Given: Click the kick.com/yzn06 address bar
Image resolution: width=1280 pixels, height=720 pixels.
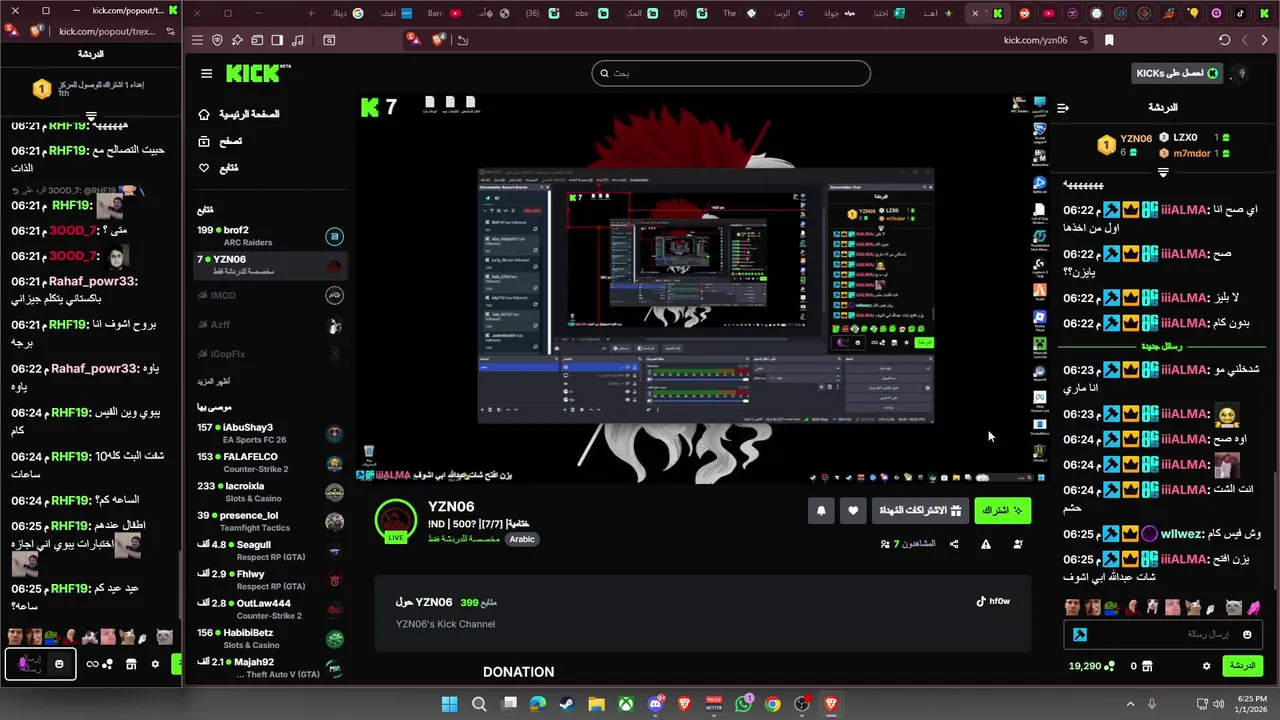Looking at the screenshot, I should (x=1035, y=40).
